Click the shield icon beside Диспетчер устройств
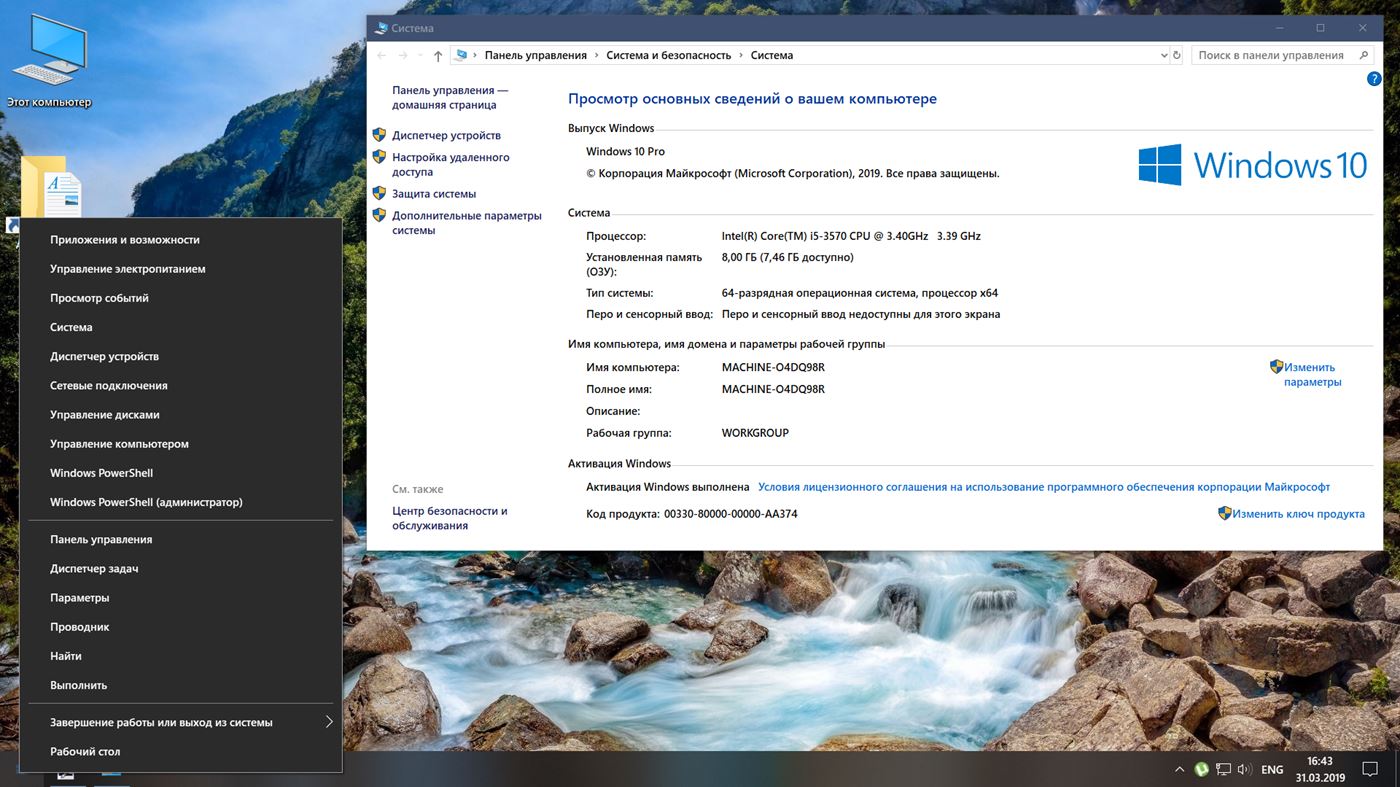This screenshot has height=787, width=1400. [379, 135]
